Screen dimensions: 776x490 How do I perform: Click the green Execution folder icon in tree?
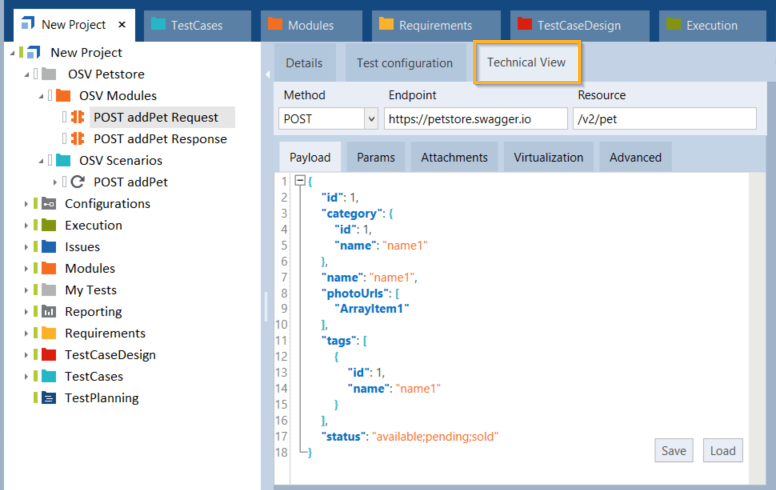[49, 226]
